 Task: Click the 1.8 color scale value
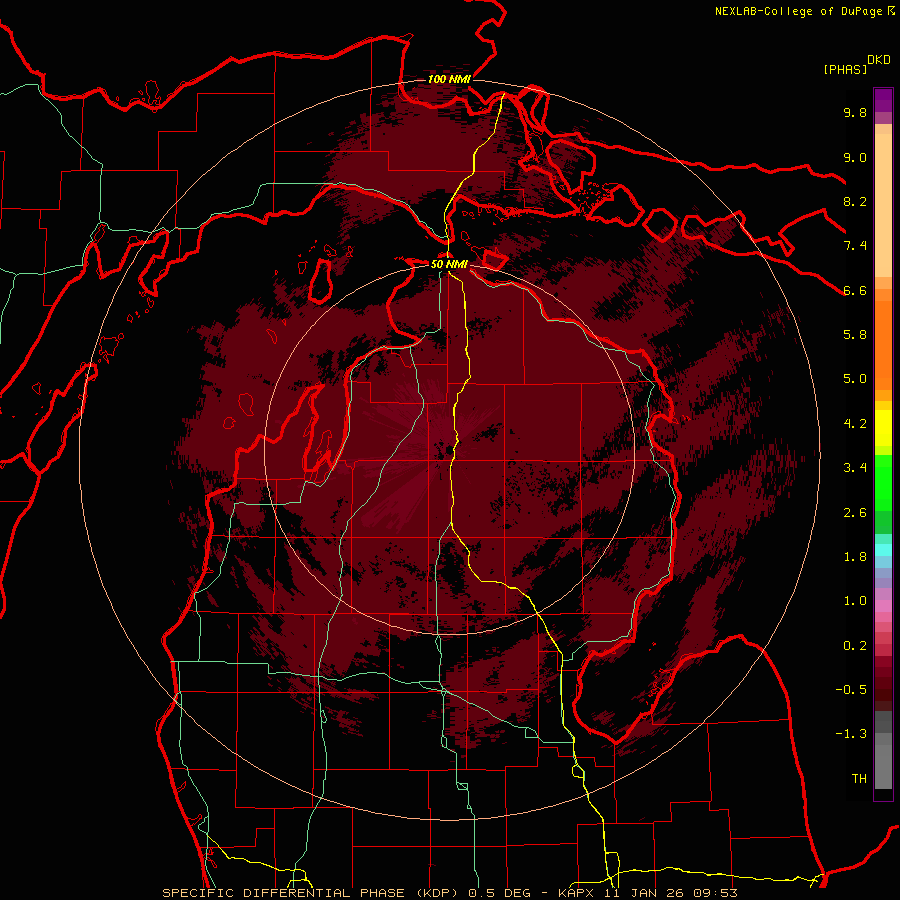855,557
